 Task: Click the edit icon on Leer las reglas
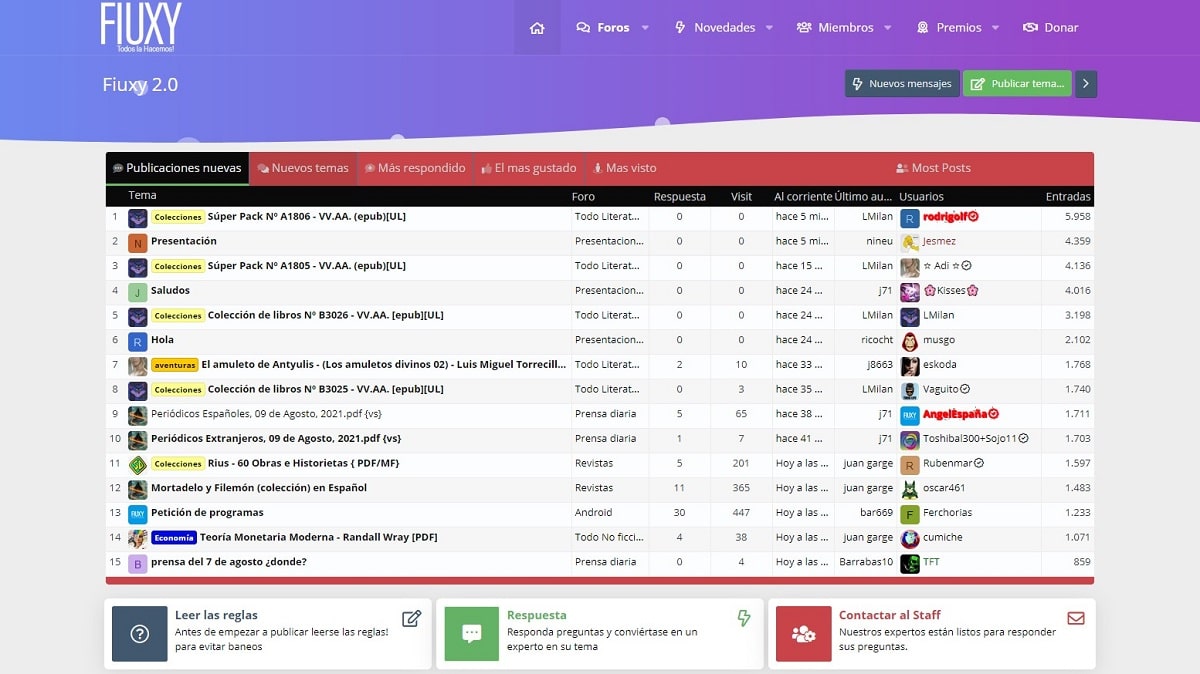(x=411, y=619)
